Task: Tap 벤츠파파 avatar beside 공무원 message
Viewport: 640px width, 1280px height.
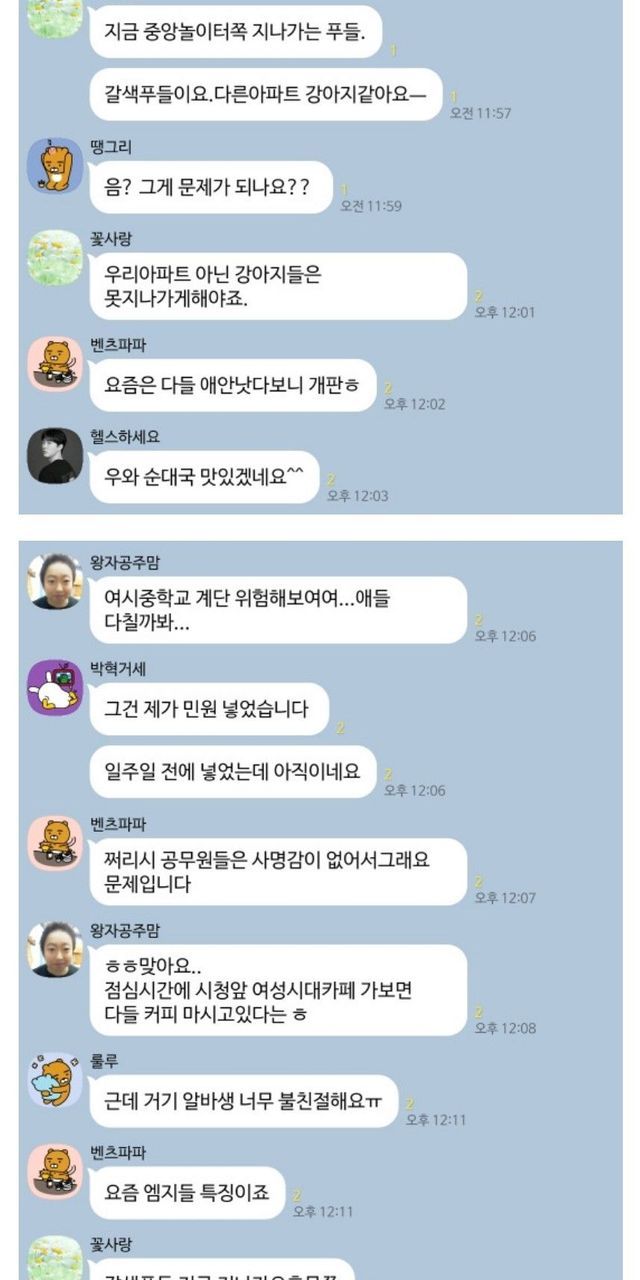Action: 54,843
